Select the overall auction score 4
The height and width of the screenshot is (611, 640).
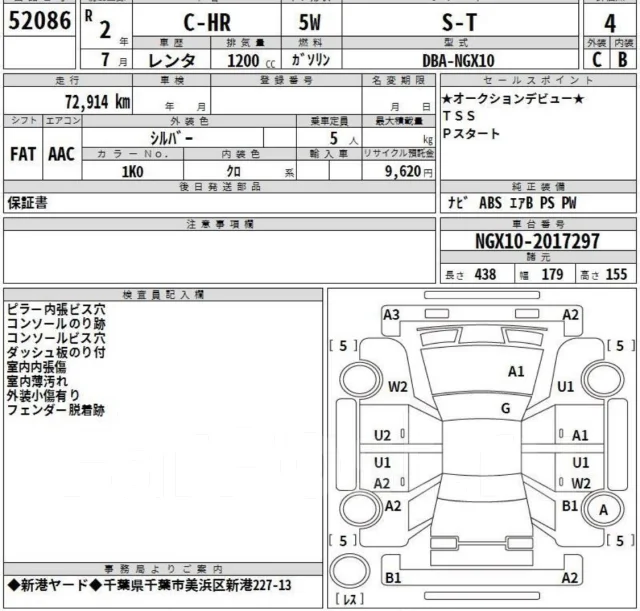pyautogui.click(x=610, y=24)
